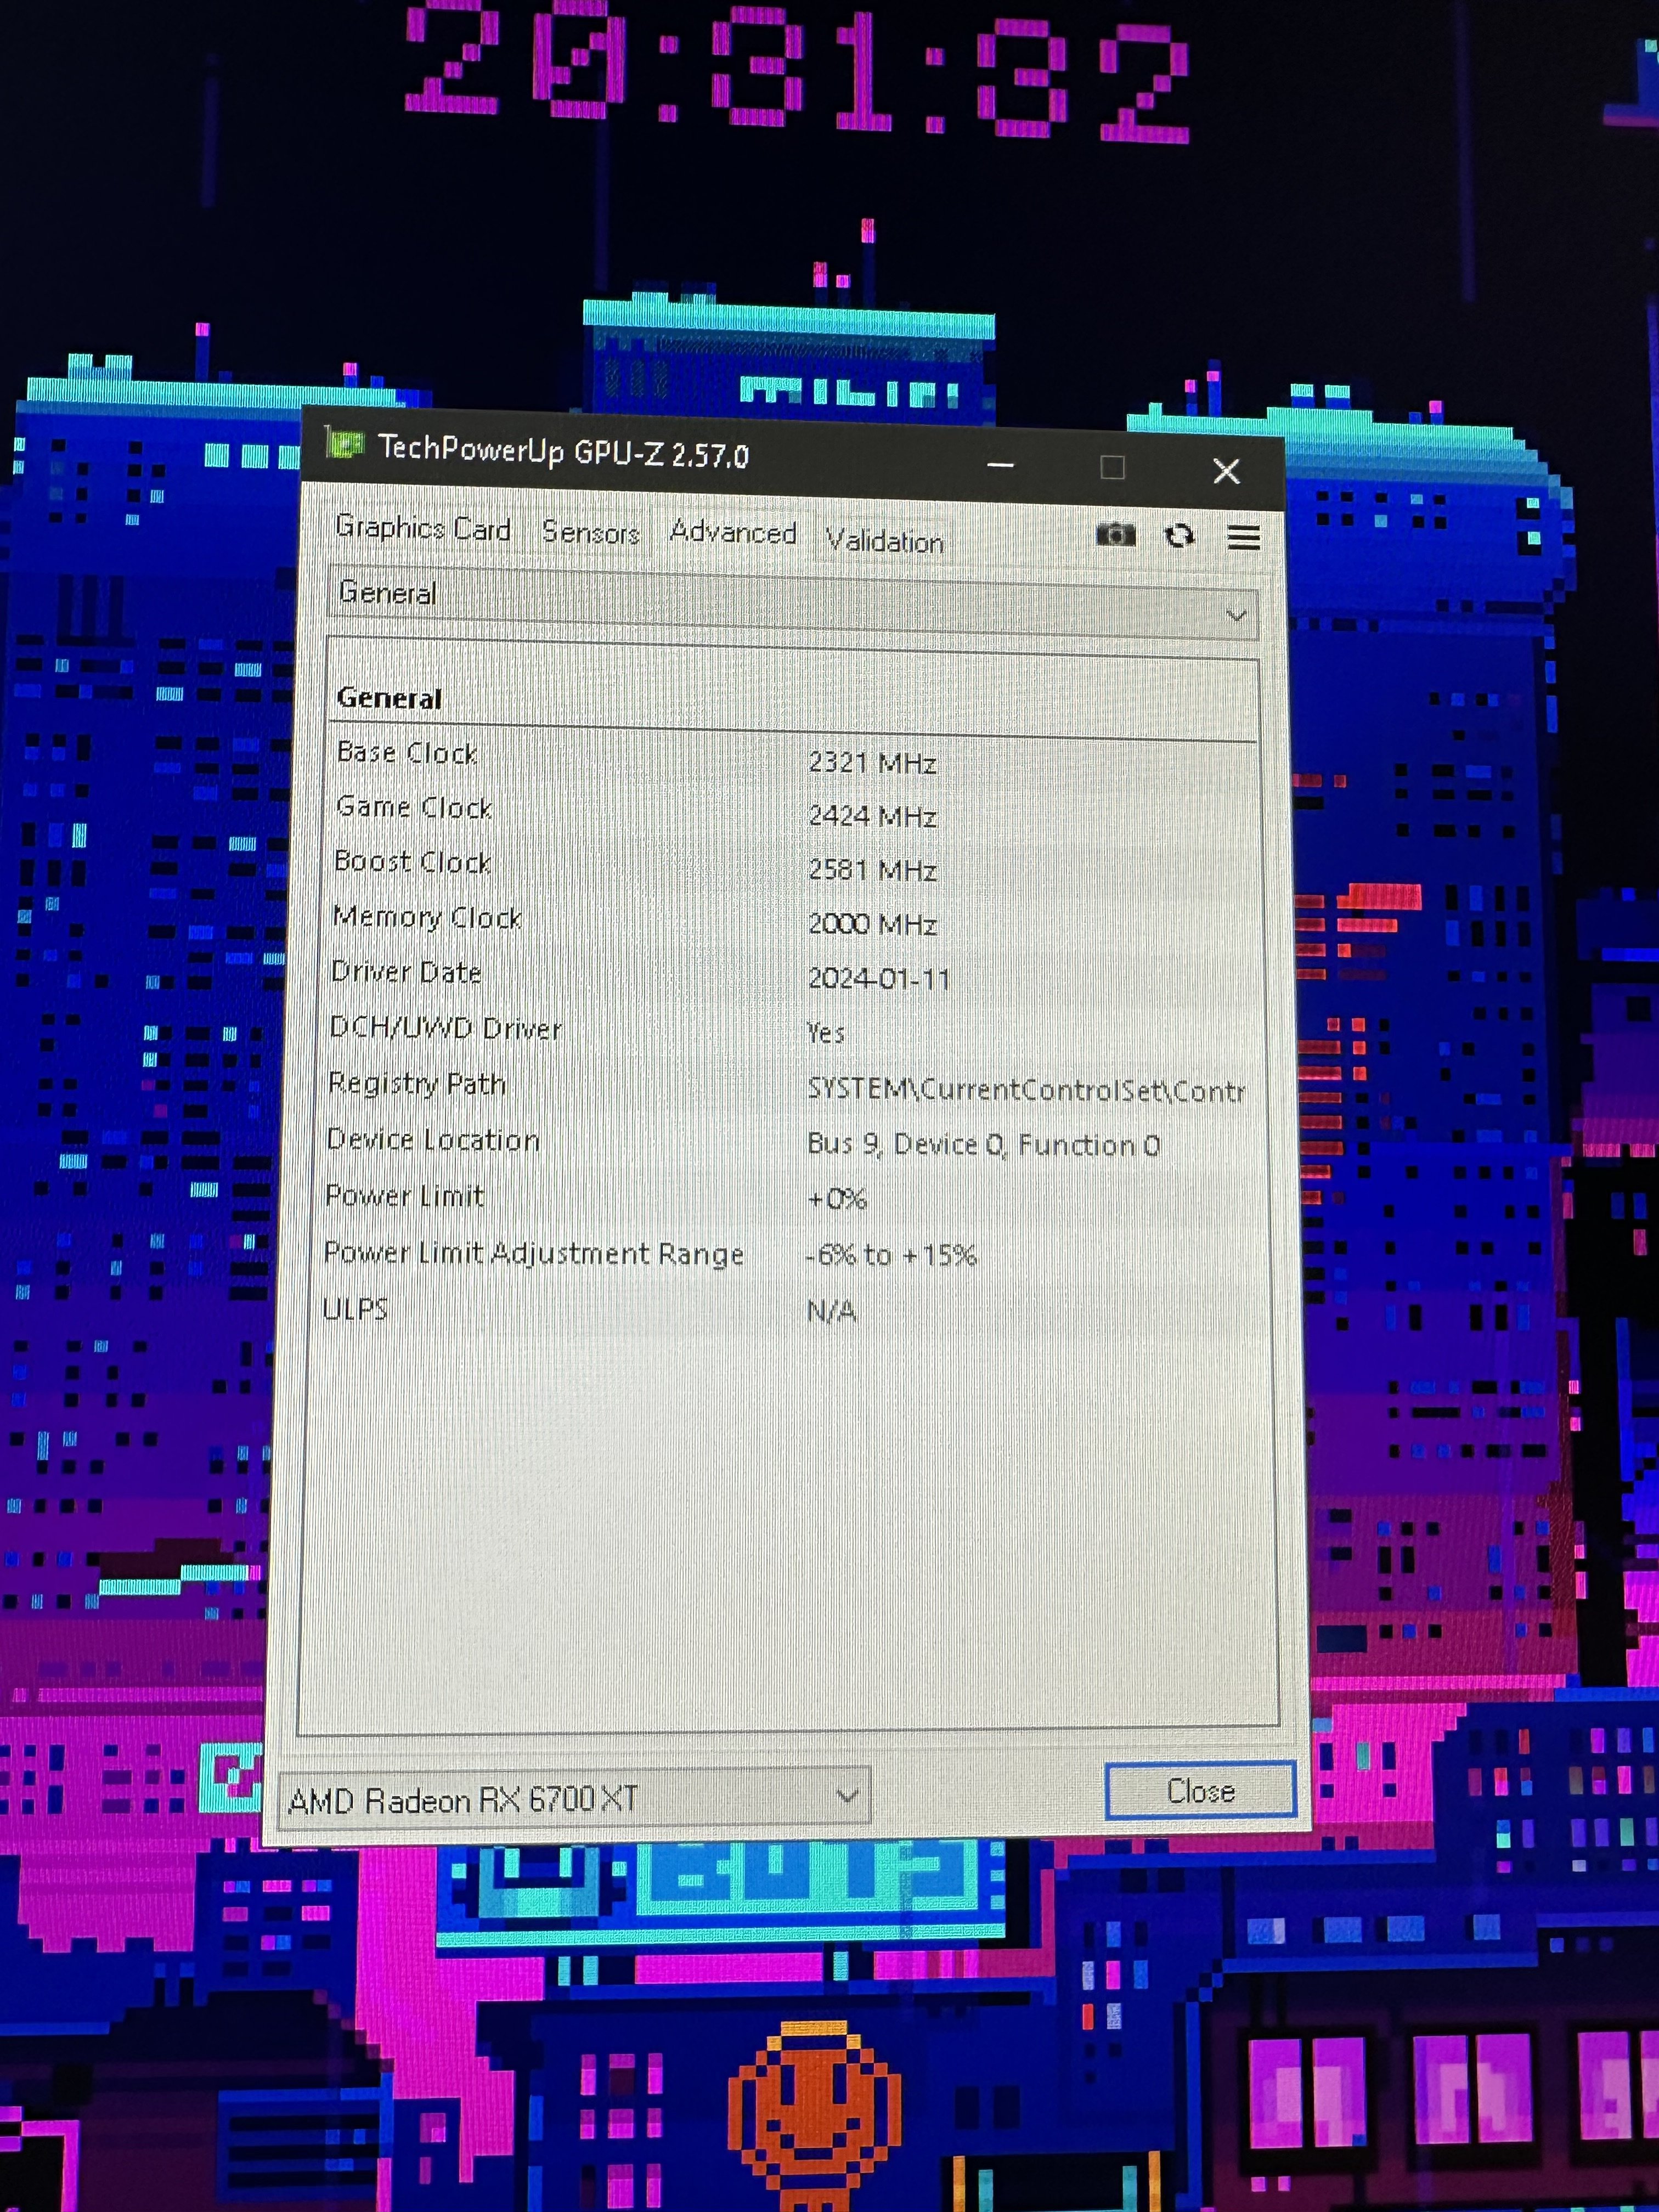Click the screenshot camera icon
Image resolution: width=1659 pixels, height=2212 pixels.
pos(1115,535)
